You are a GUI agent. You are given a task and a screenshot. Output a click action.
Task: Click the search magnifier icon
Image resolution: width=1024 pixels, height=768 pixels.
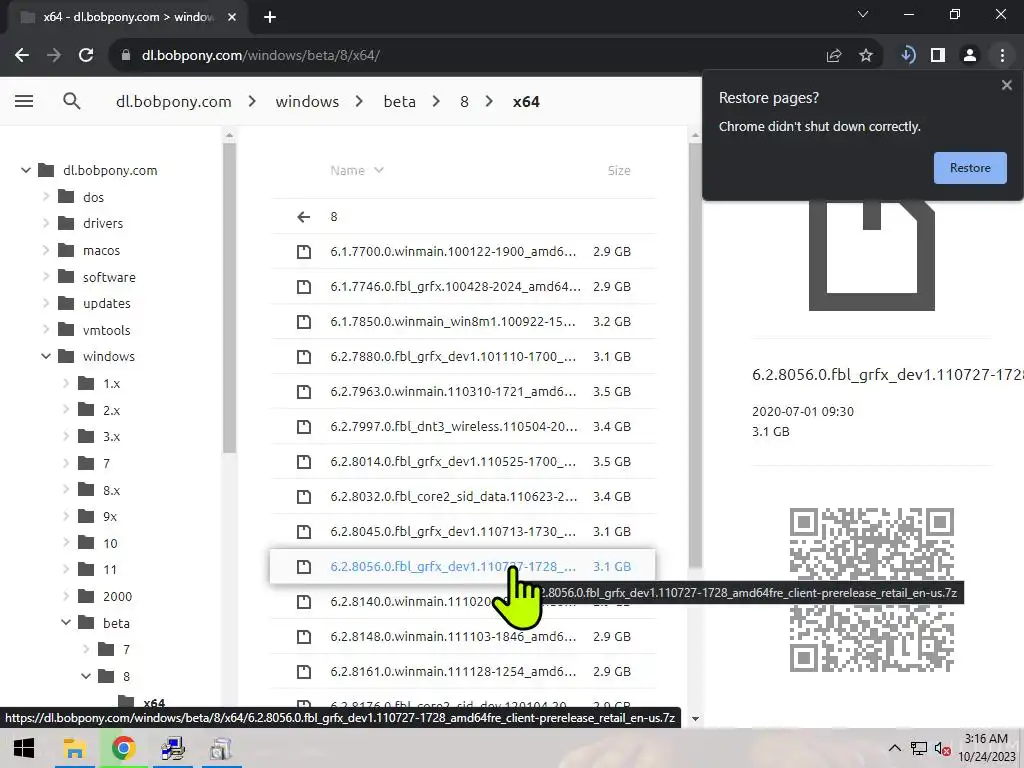72,101
